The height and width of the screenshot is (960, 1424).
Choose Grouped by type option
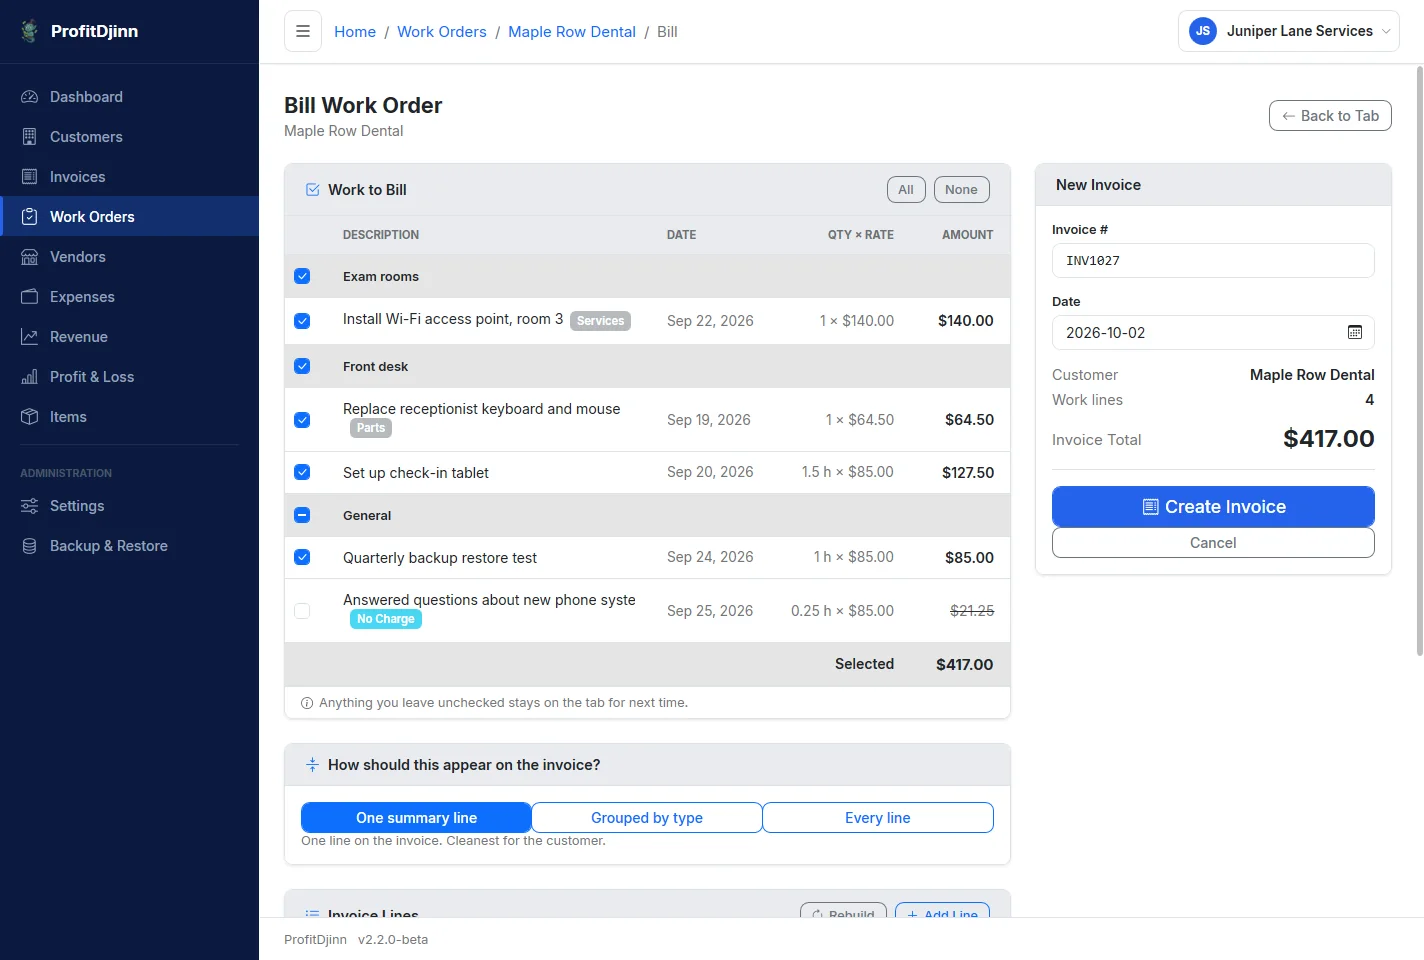[647, 818]
